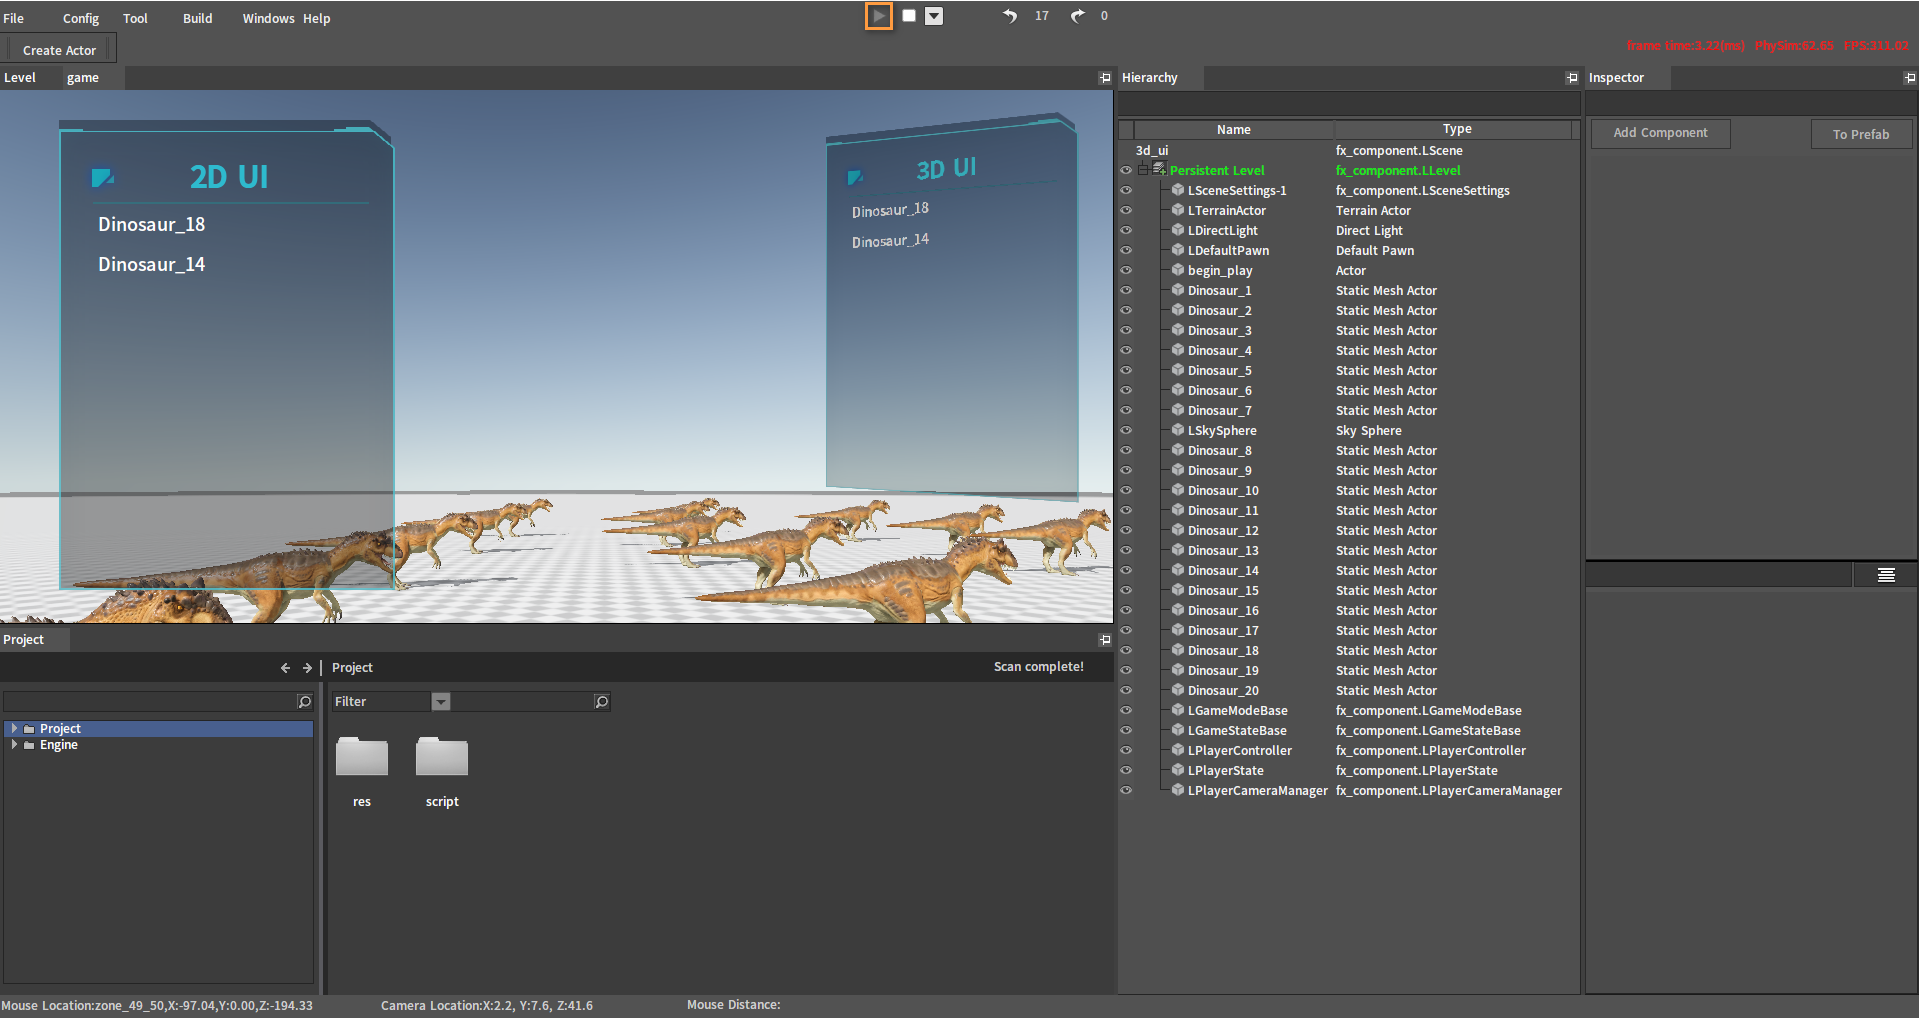
Task: Toggle visibility of LPlayerCameraManager
Action: [1126, 790]
